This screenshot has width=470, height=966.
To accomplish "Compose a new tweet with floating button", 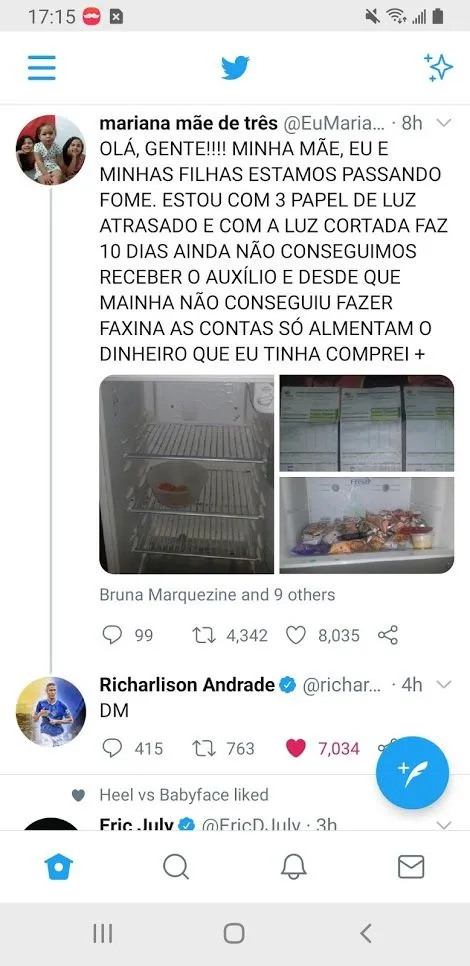I will pos(413,773).
